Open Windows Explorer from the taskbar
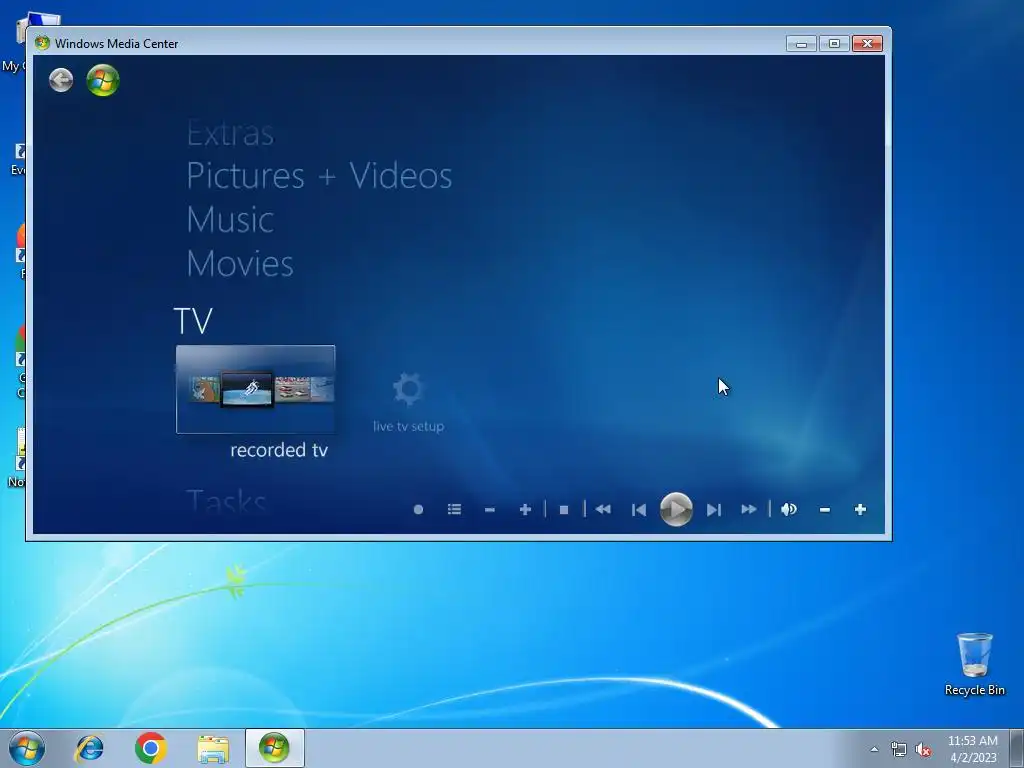The image size is (1024, 768). pyautogui.click(x=213, y=748)
